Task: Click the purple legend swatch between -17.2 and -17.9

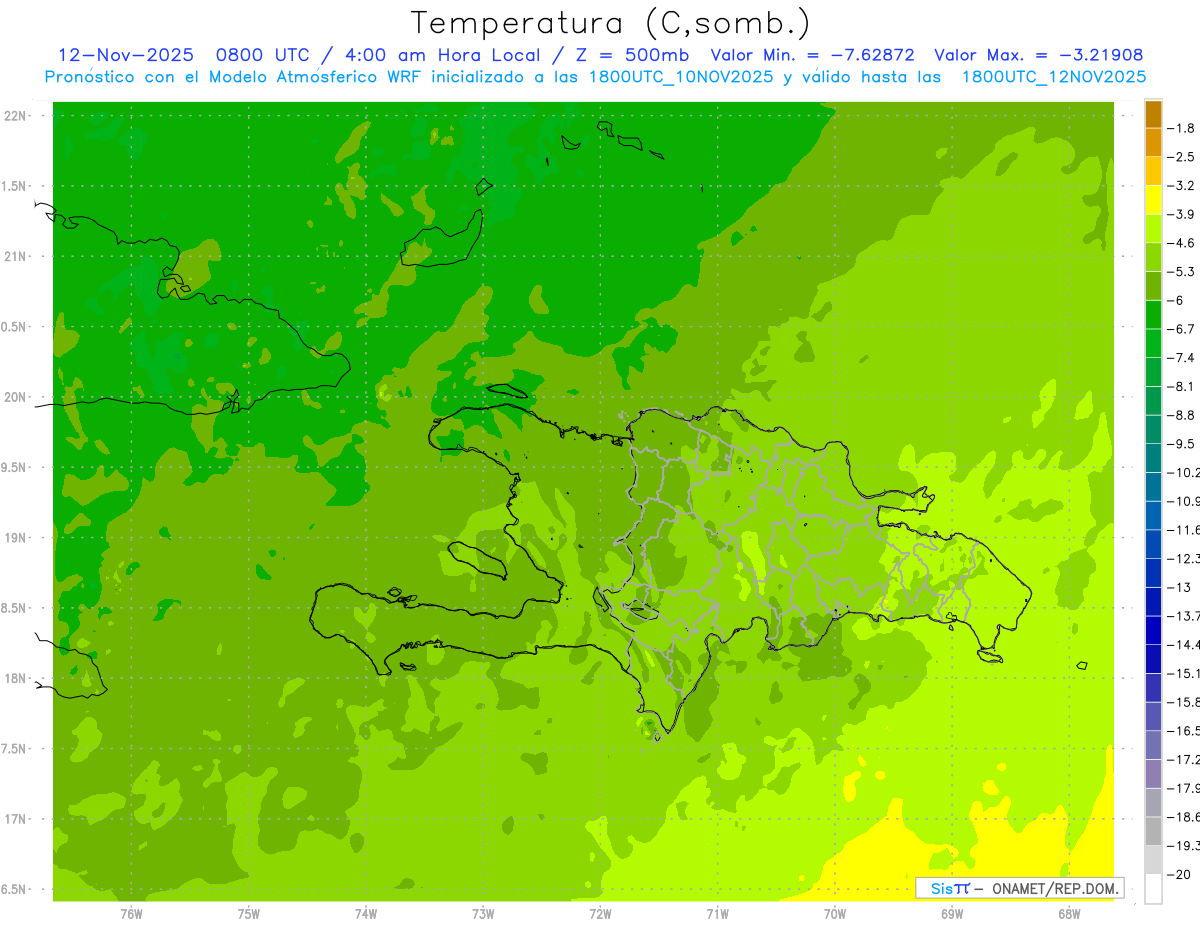Action: (x=1153, y=772)
